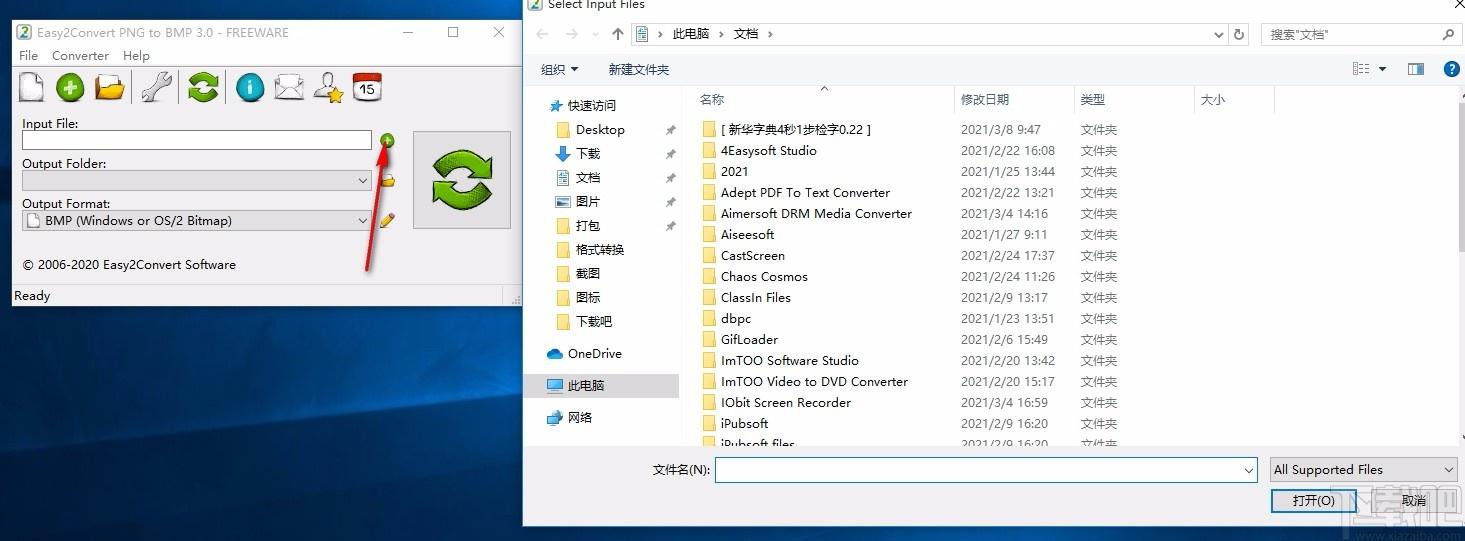This screenshot has height=541, width=1465.
Task: Click the blue help question mark icon
Action: 1452,69
